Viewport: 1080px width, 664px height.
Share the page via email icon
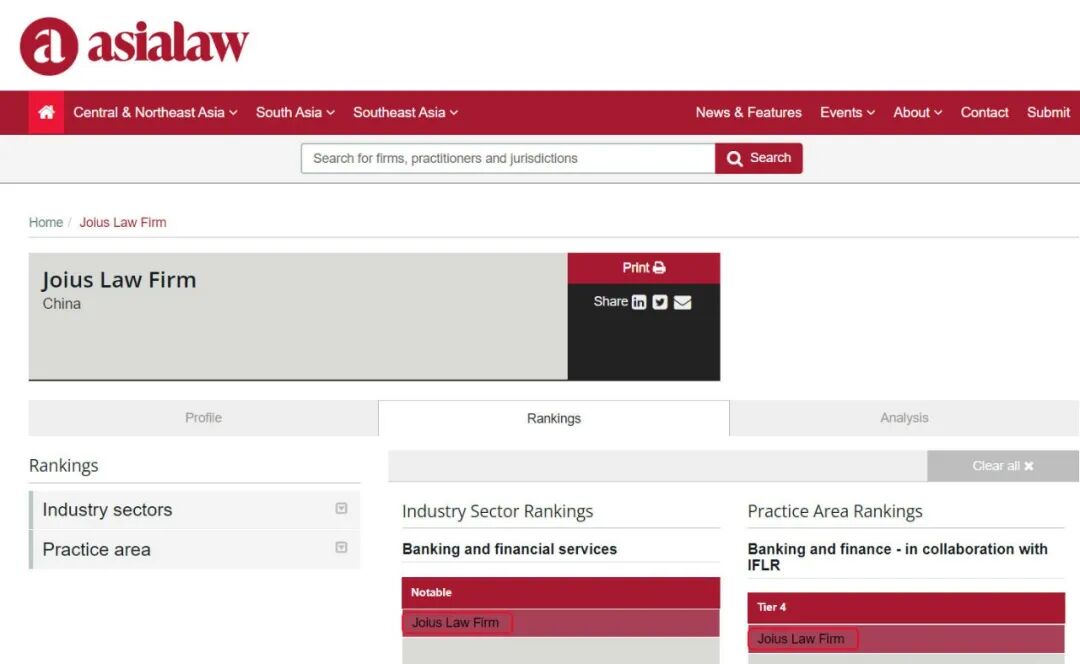point(682,302)
